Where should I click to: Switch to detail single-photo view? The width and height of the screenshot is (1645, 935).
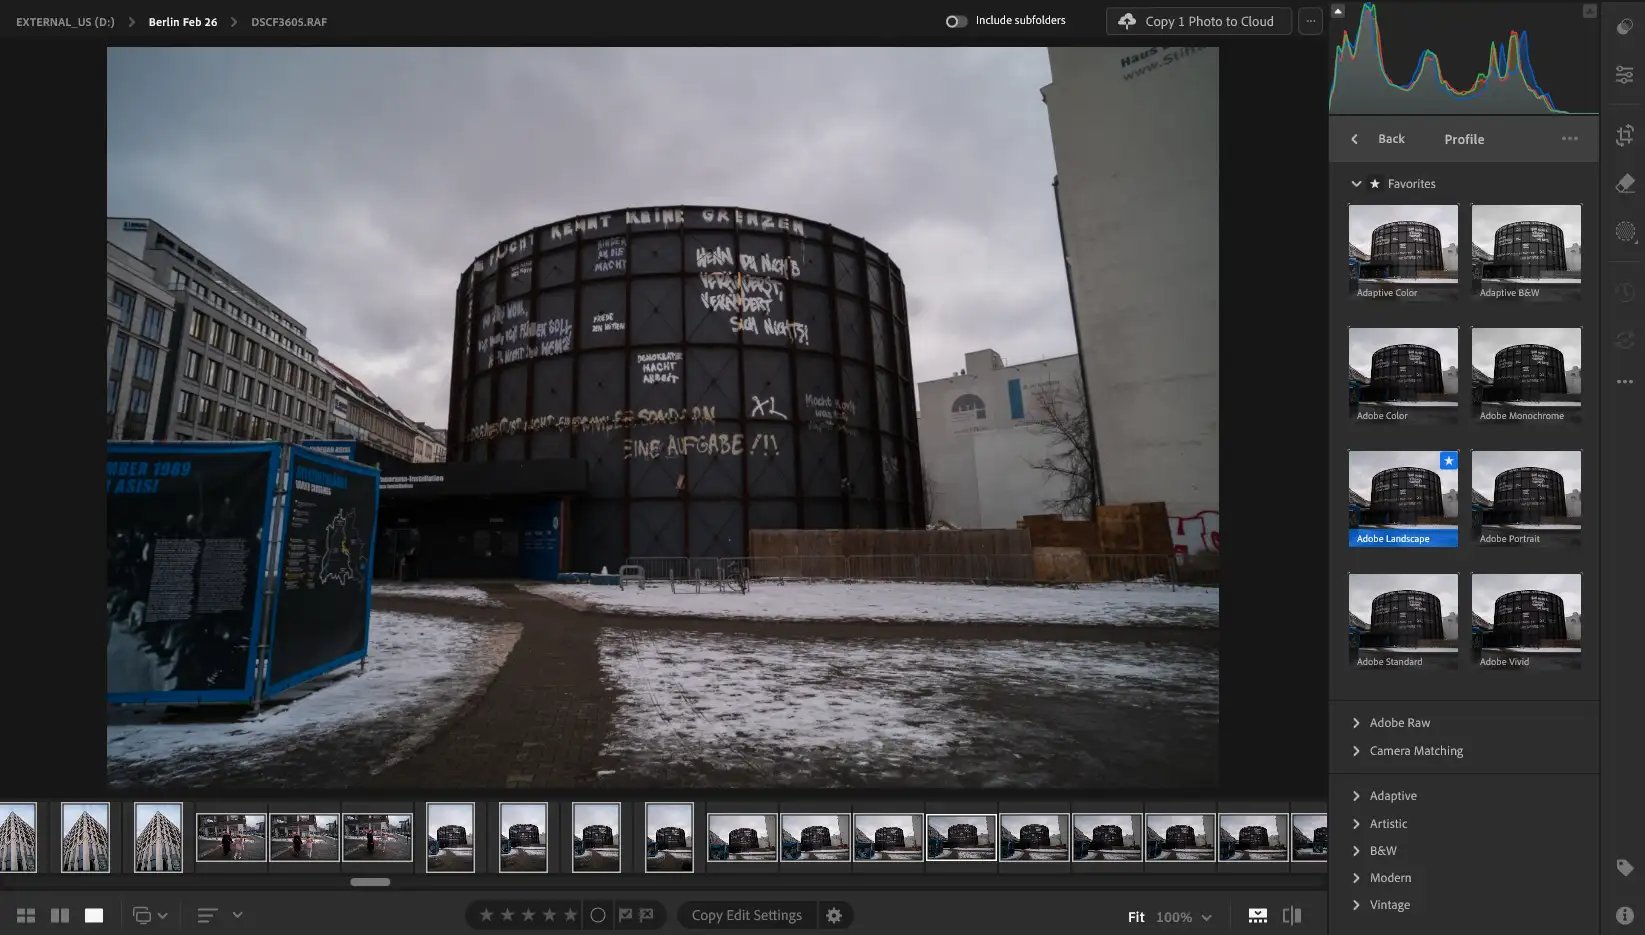click(x=94, y=915)
